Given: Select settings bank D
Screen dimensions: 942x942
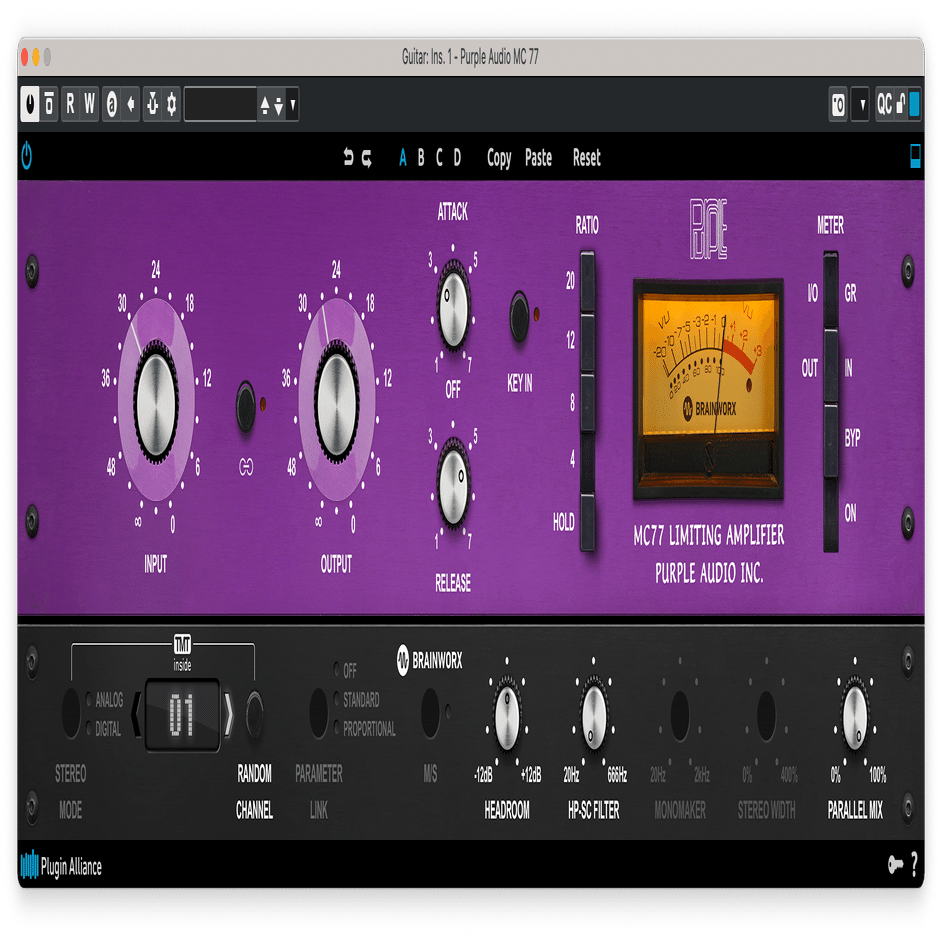Looking at the screenshot, I should pyautogui.click(x=457, y=158).
